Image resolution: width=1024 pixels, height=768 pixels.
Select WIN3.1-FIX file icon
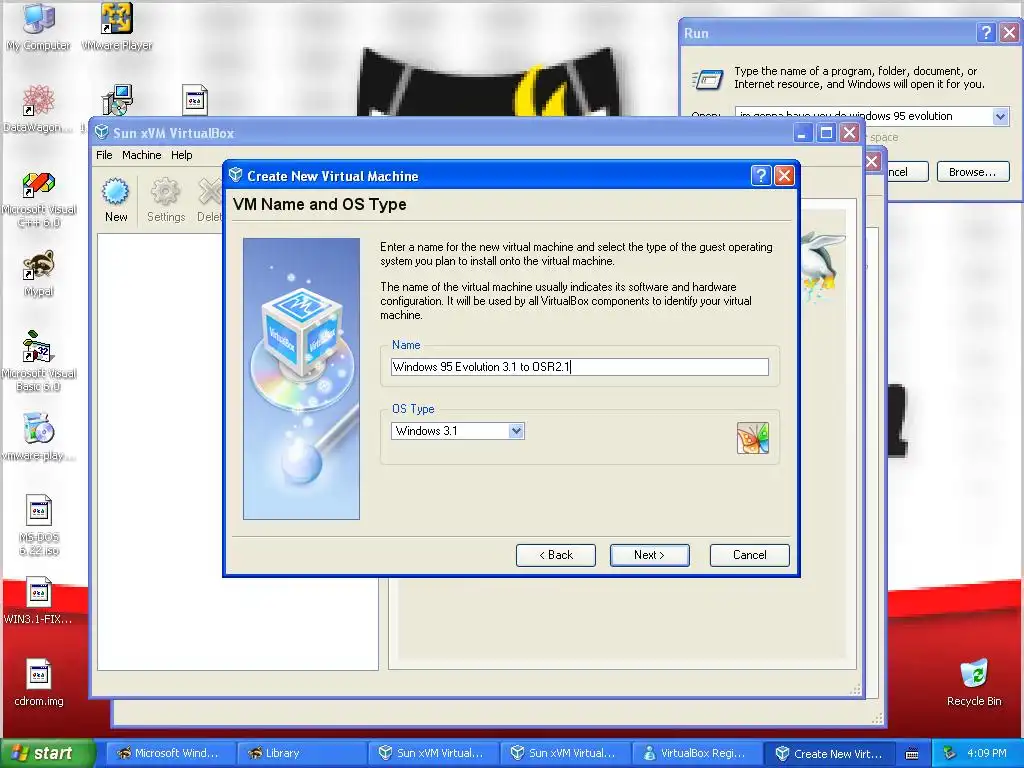39,601
